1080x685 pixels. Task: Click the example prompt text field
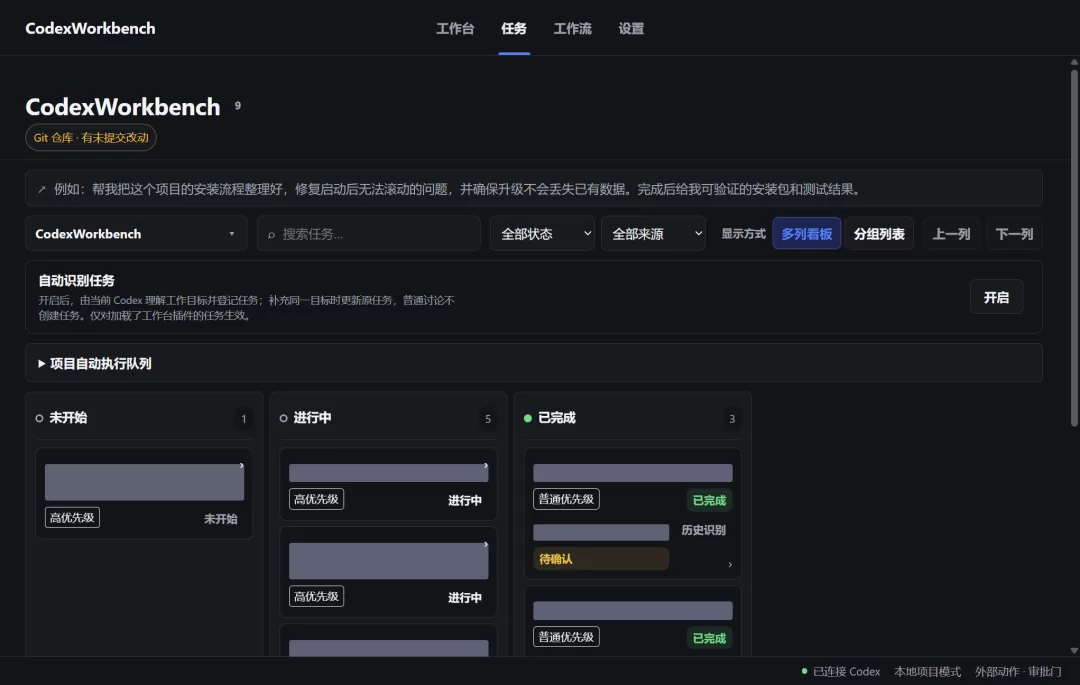534,189
